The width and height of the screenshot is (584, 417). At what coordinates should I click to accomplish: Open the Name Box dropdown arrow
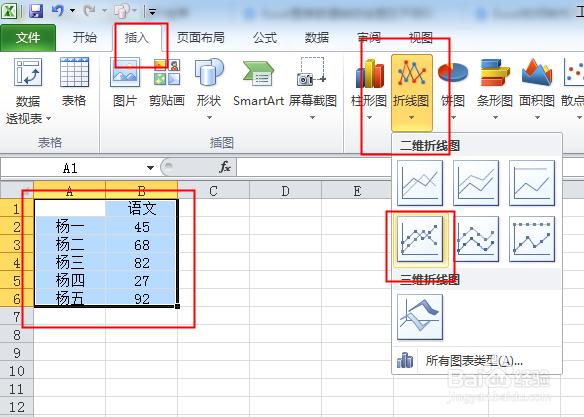pyautogui.click(x=150, y=168)
